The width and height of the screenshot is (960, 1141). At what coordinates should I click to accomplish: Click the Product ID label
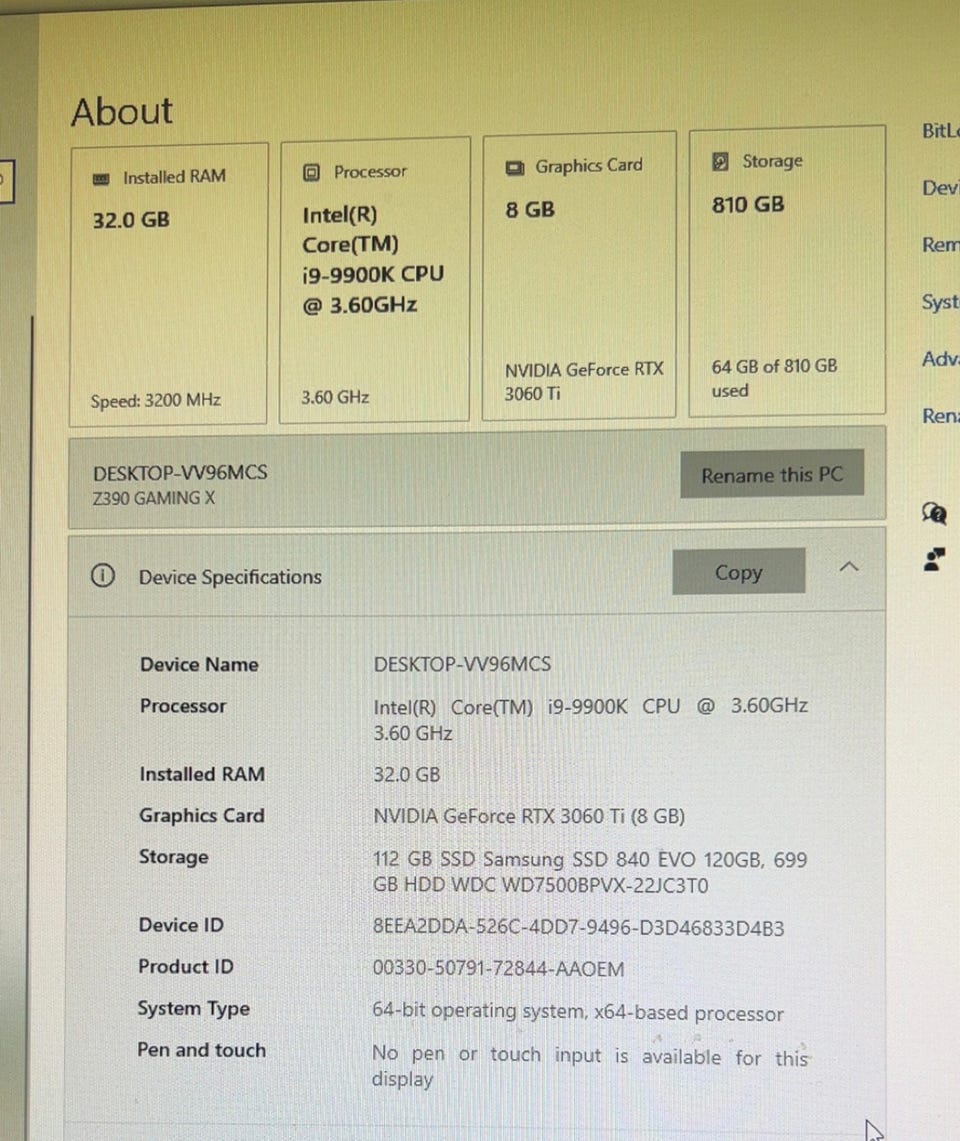[x=186, y=966]
